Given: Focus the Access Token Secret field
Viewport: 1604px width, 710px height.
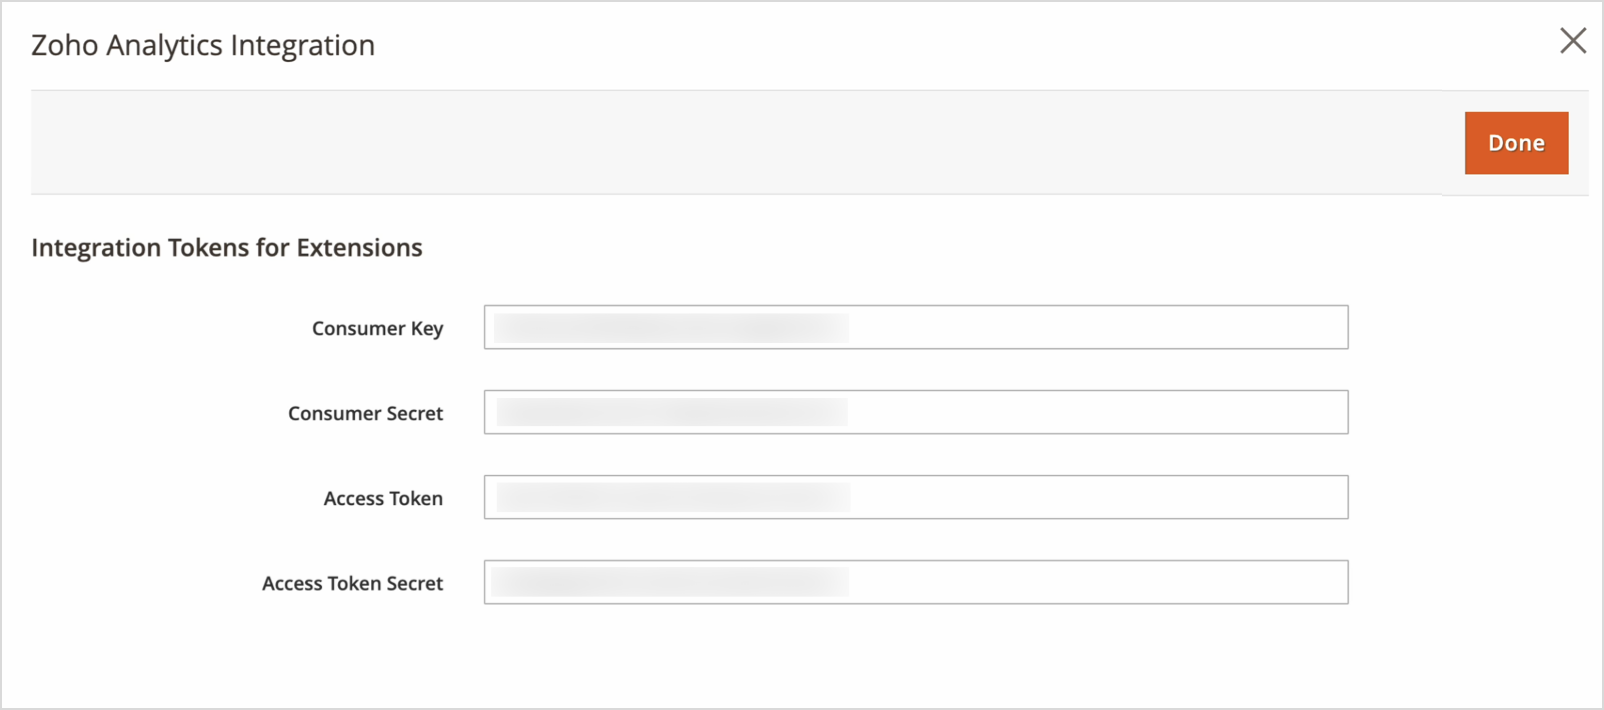Looking at the screenshot, I should point(915,583).
